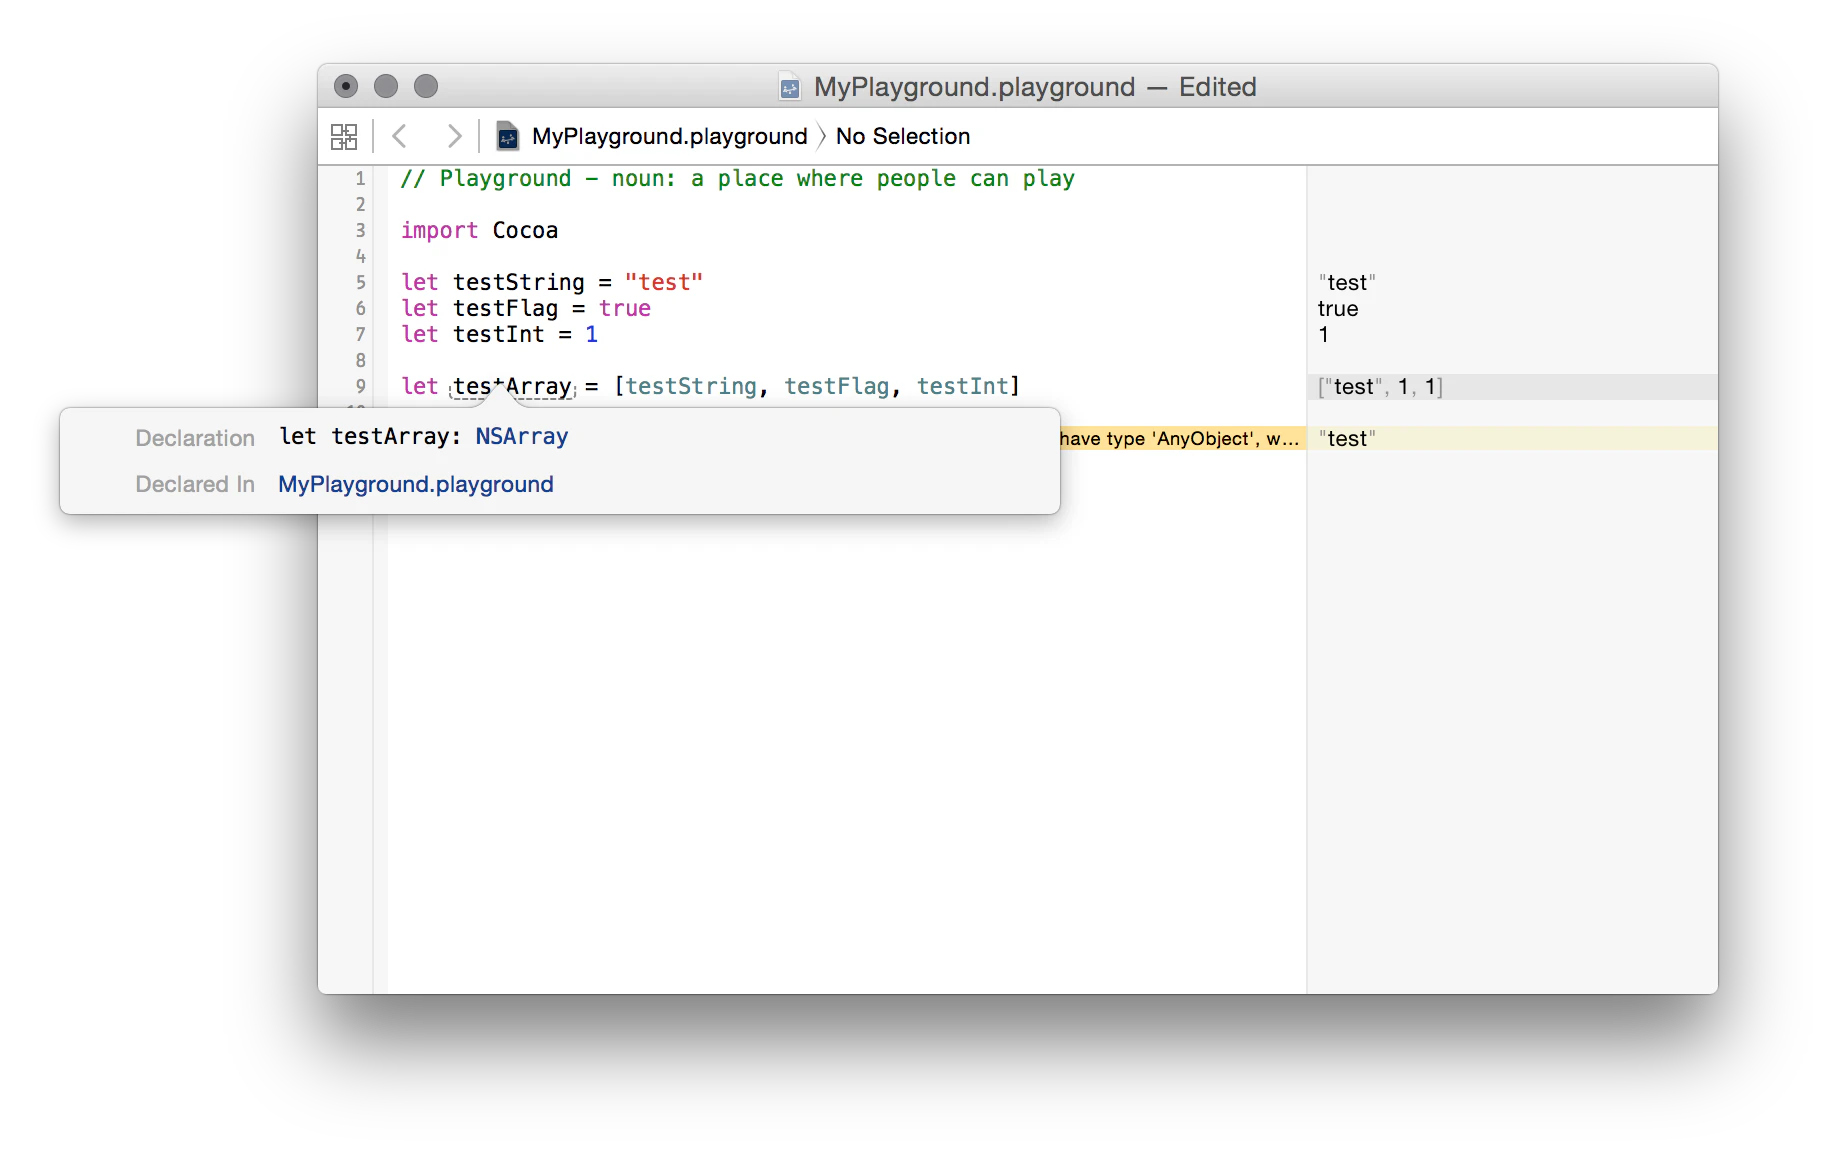Click the number literal 1 on line 7
1830x1154 pixels.
[x=592, y=335]
